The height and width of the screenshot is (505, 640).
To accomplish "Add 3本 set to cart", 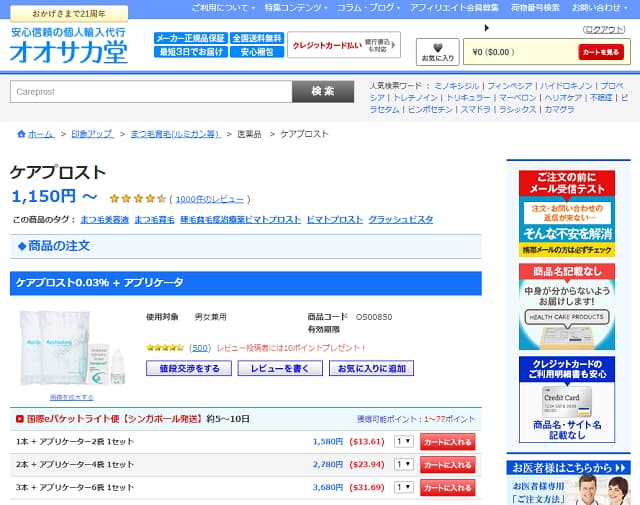I will point(448,487).
